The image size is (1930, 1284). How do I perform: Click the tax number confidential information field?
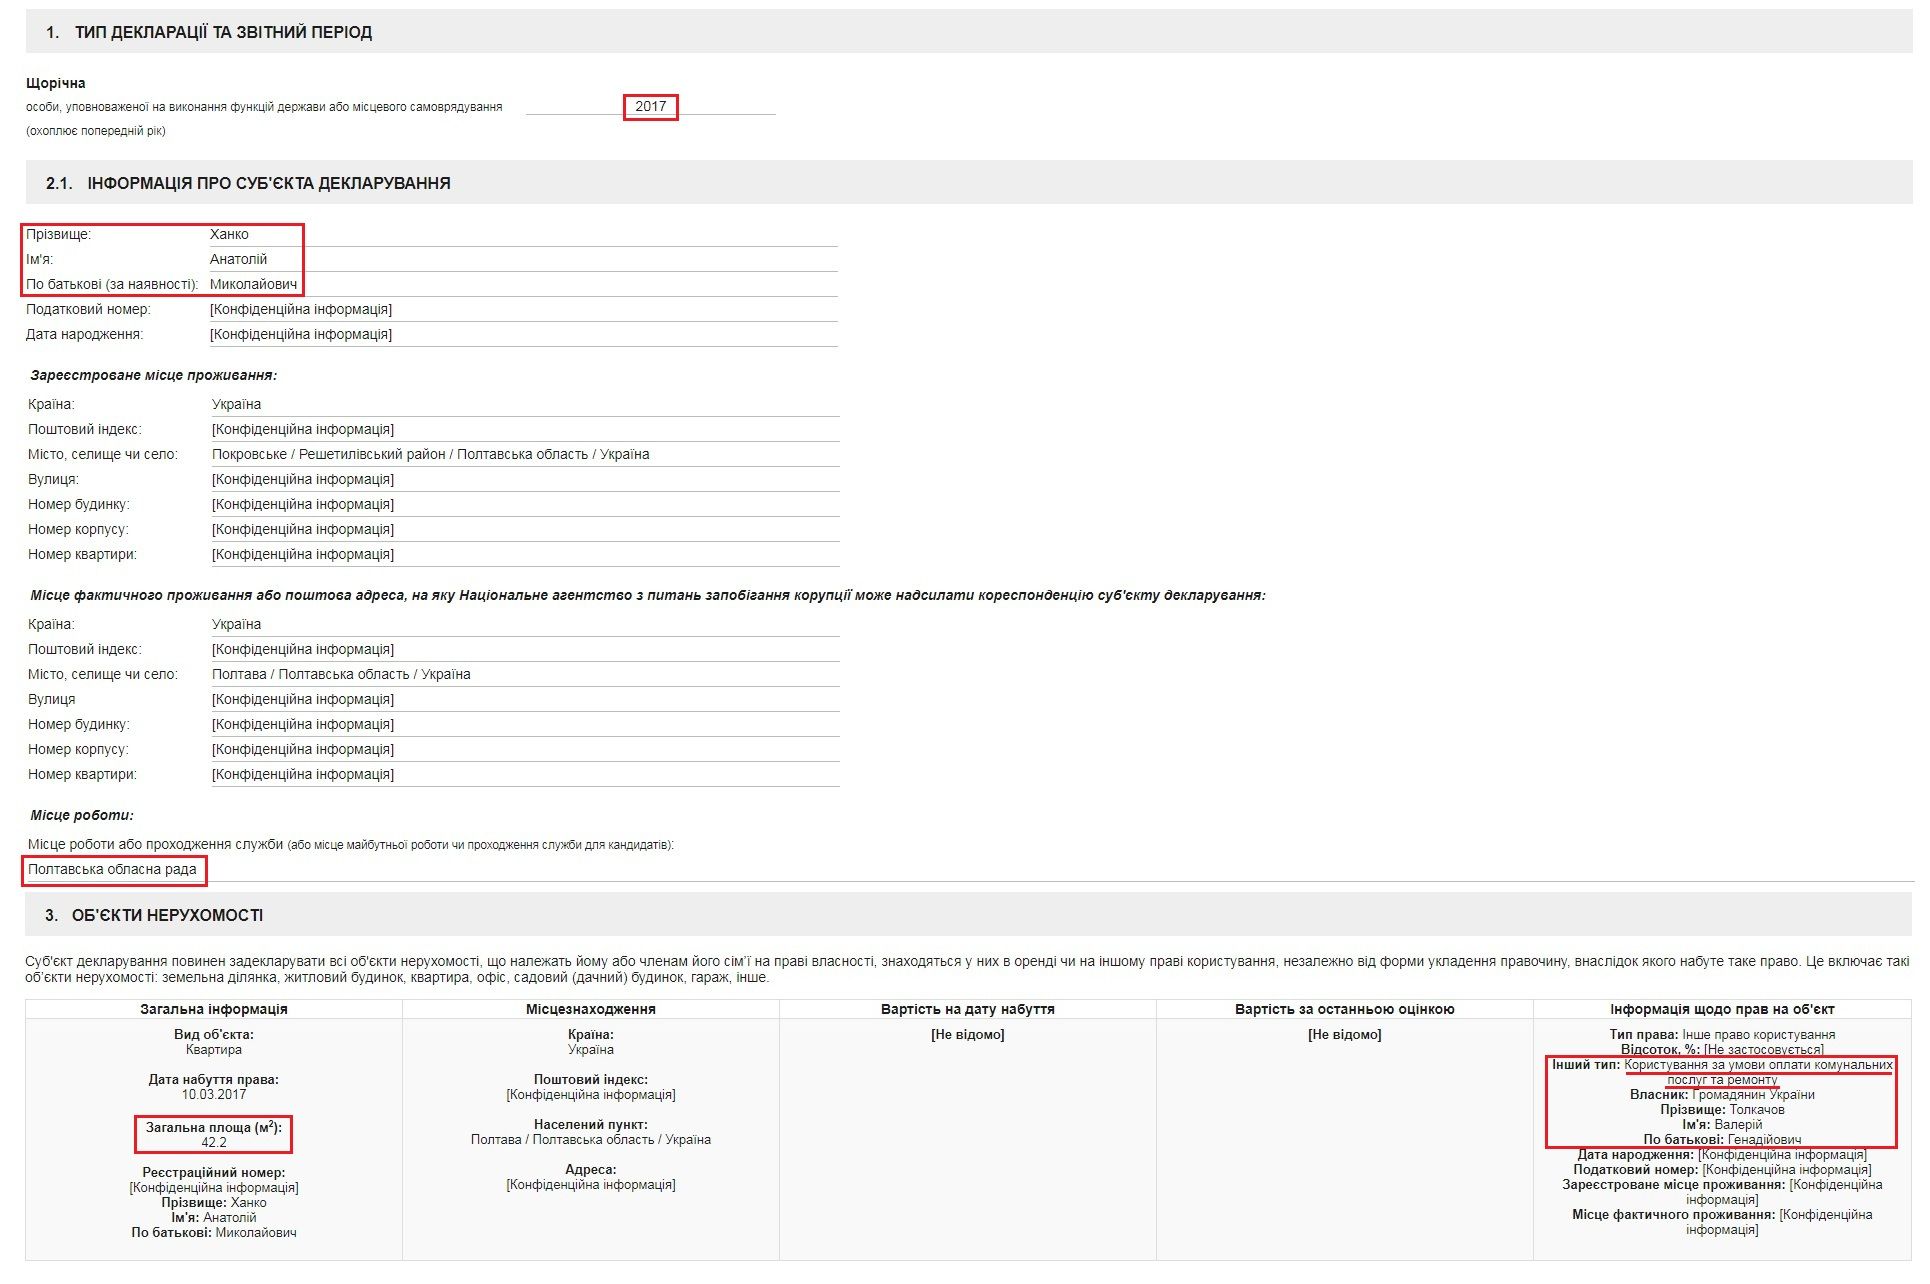(x=301, y=309)
